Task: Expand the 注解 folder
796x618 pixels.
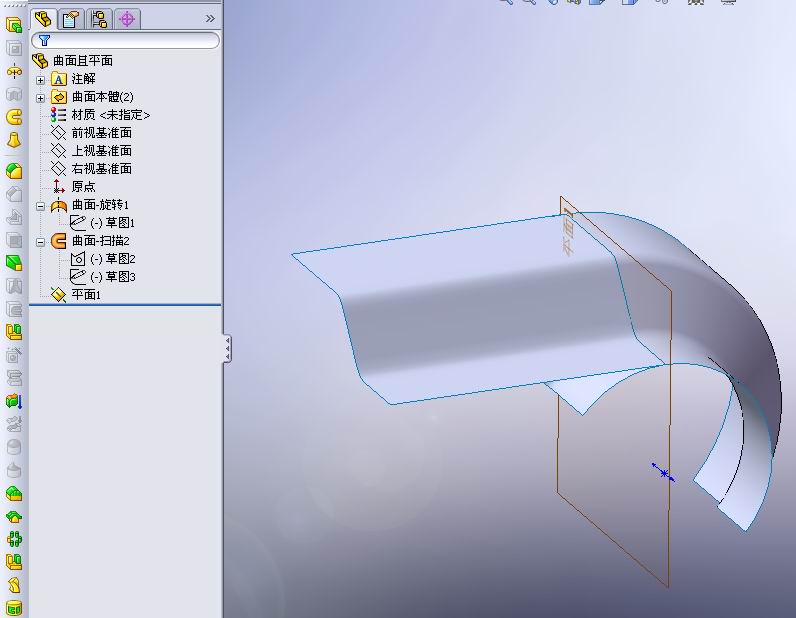Action: (x=41, y=80)
